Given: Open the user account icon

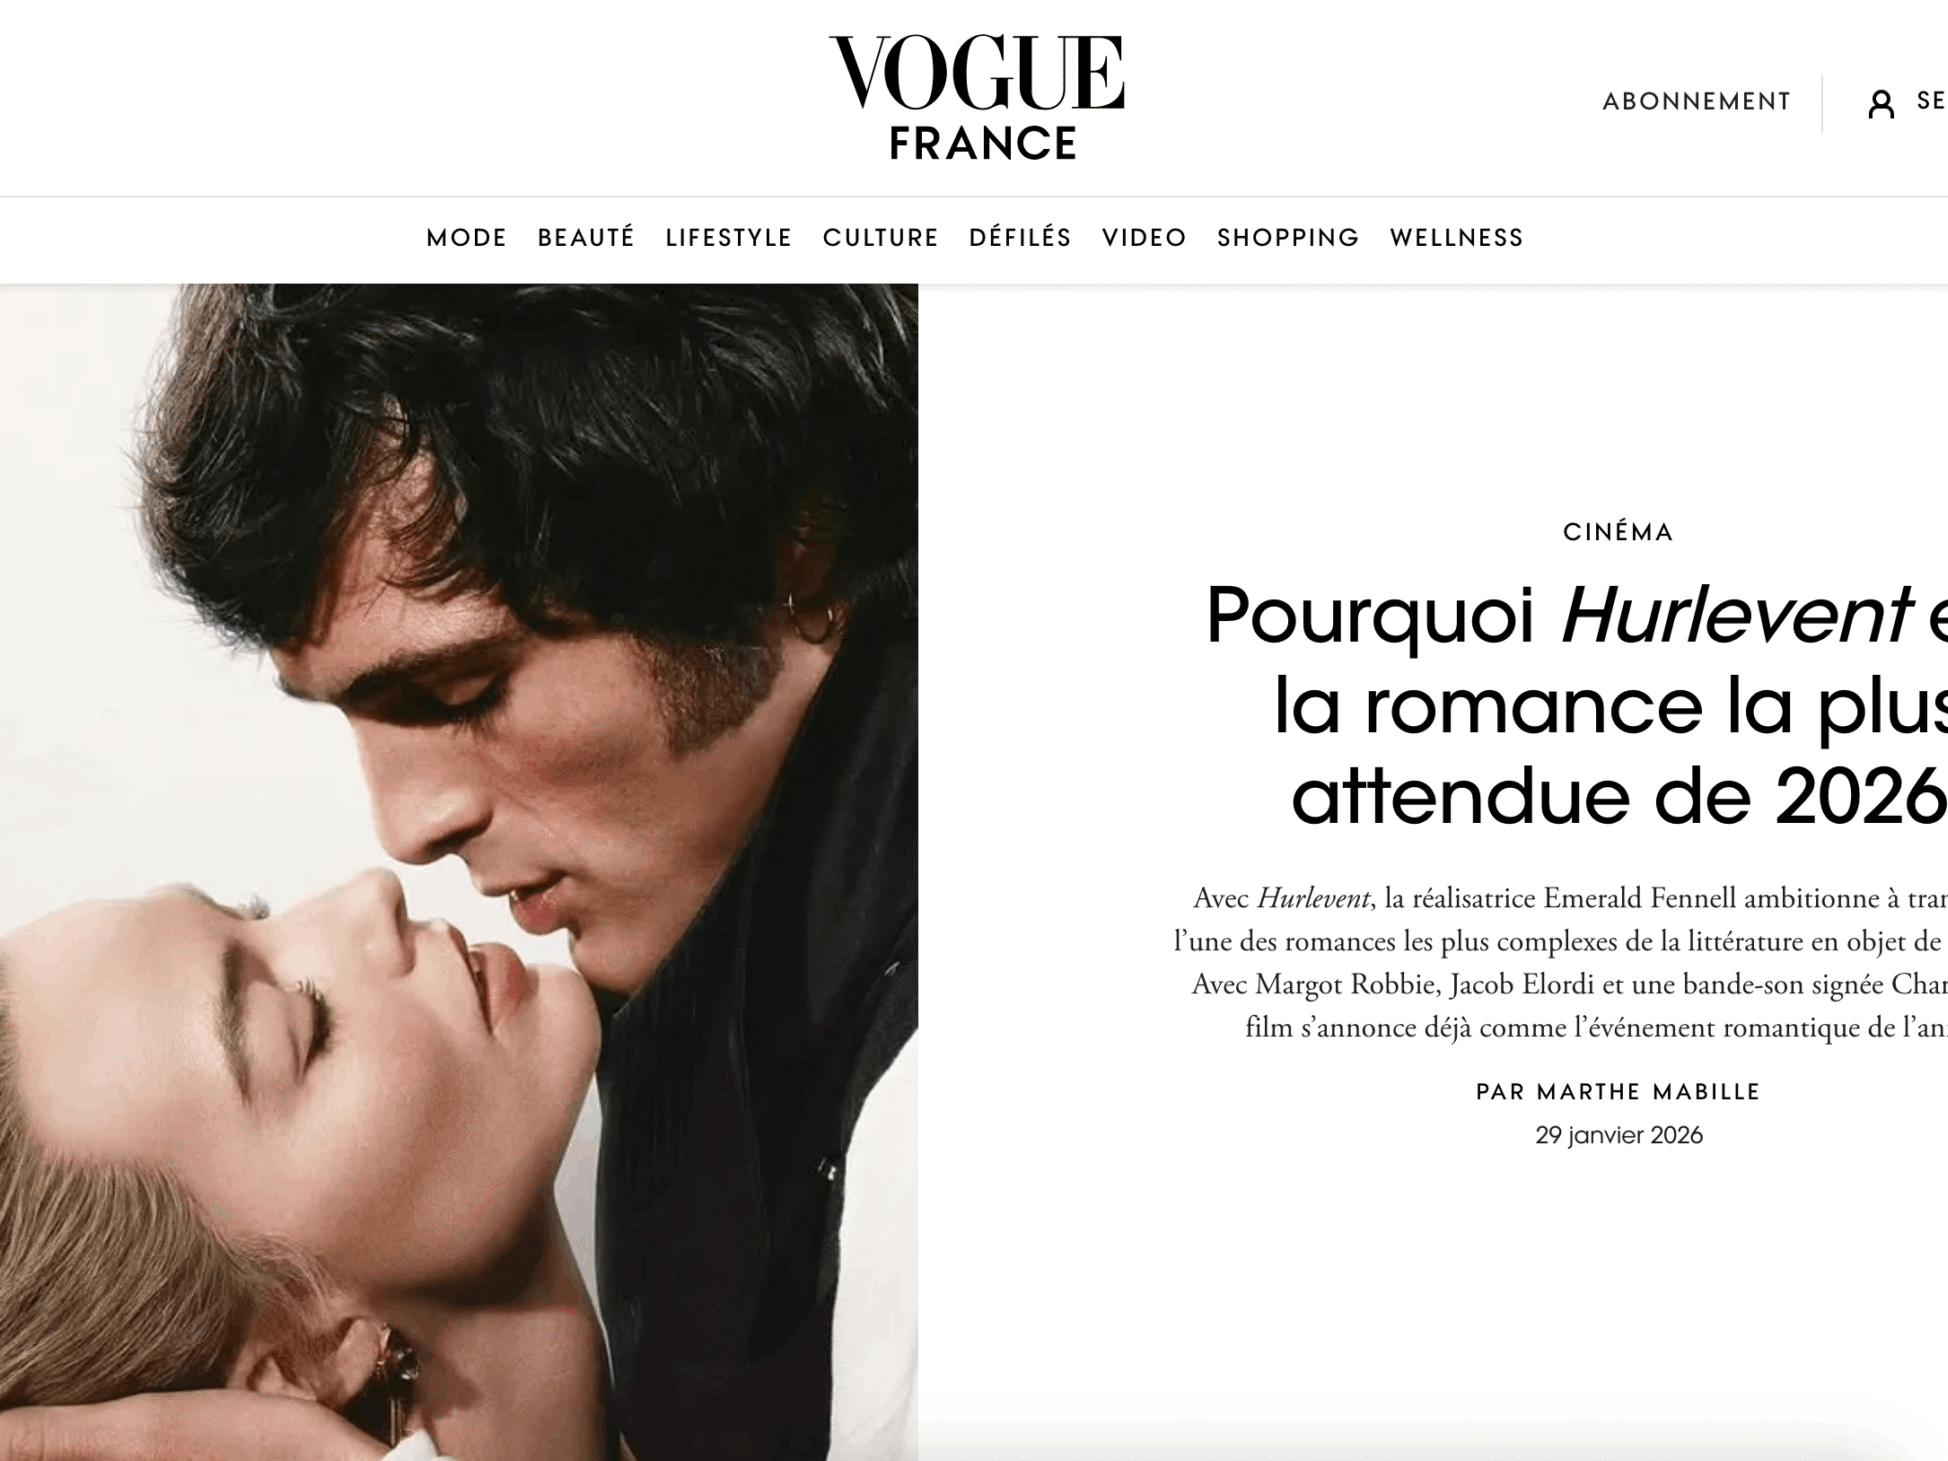Looking at the screenshot, I should tap(1881, 103).
